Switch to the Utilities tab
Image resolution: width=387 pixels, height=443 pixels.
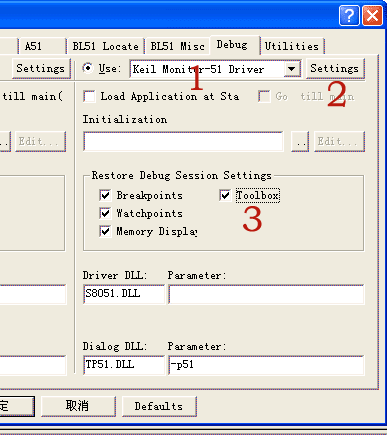(x=292, y=46)
